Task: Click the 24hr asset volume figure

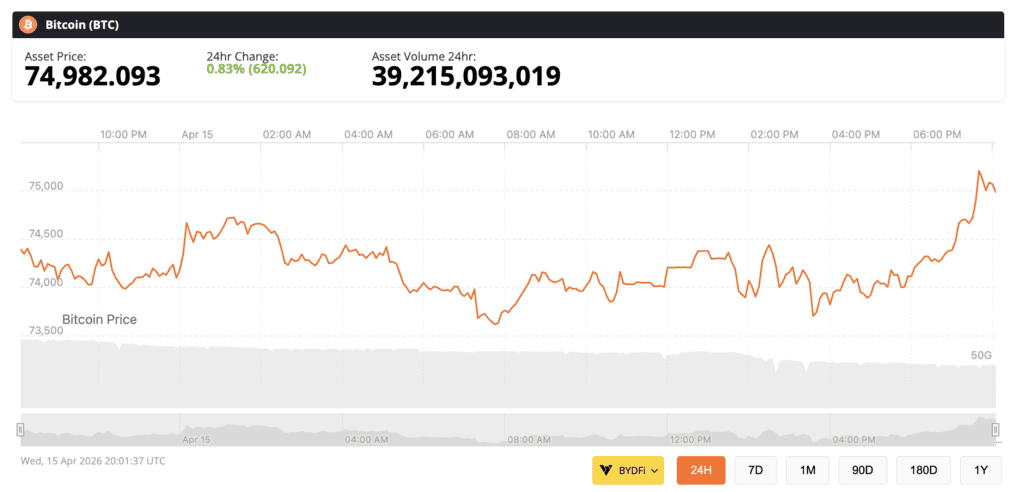Action: coord(465,76)
